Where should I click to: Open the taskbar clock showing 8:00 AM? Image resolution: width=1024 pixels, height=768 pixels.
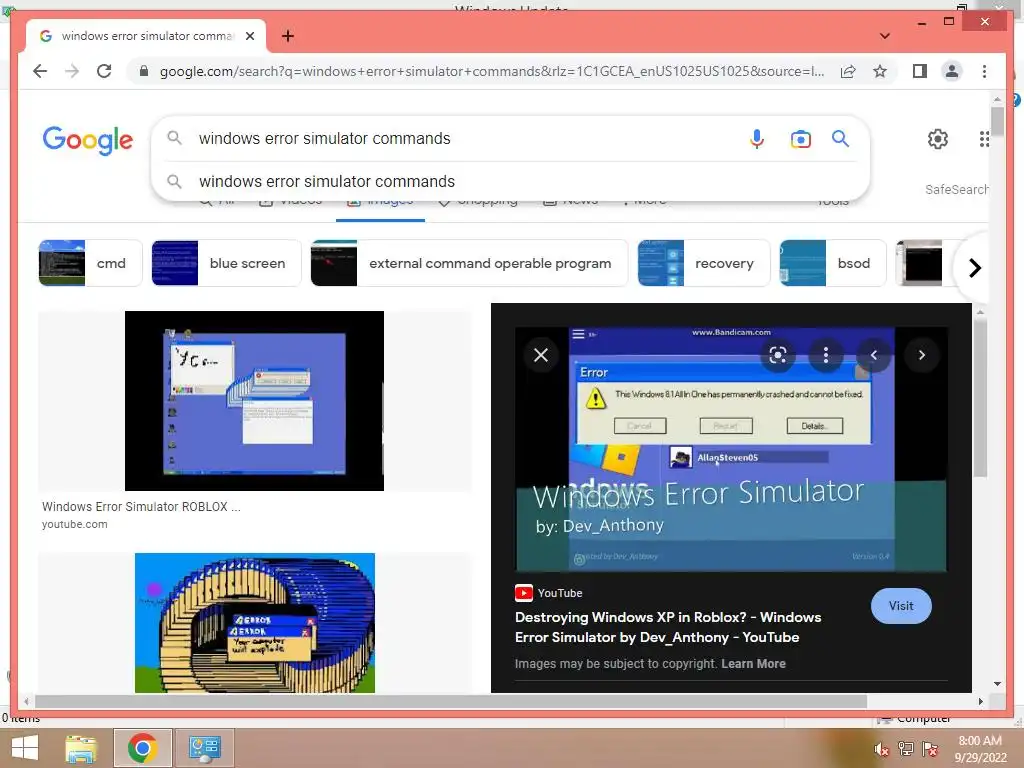tap(980, 749)
